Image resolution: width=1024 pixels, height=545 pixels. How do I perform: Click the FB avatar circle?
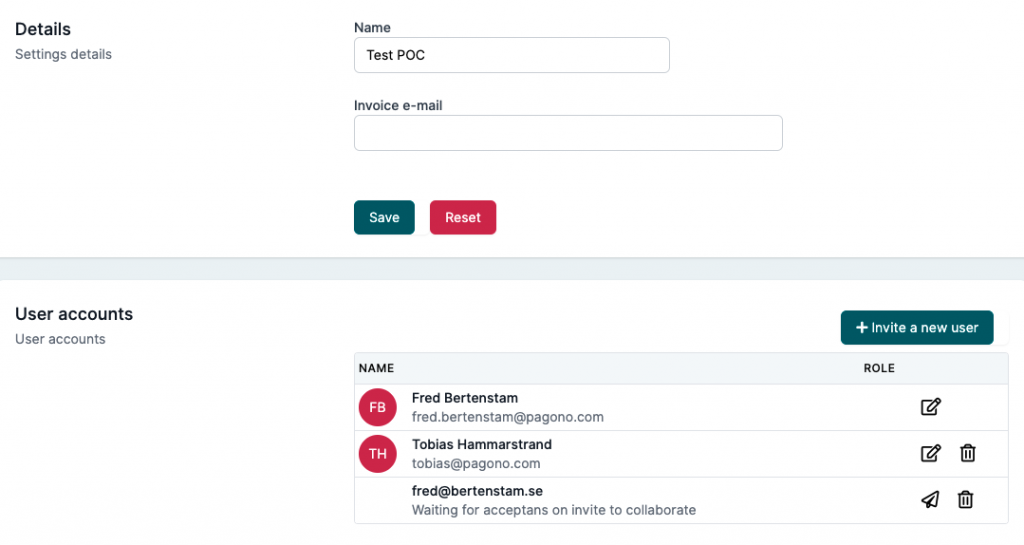(377, 407)
